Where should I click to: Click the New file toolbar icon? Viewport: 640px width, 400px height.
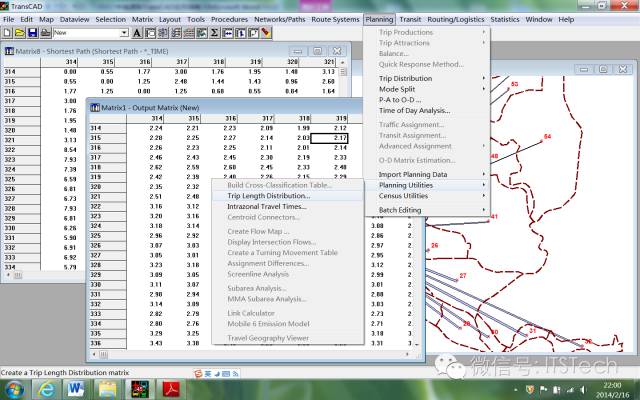tap(8, 33)
